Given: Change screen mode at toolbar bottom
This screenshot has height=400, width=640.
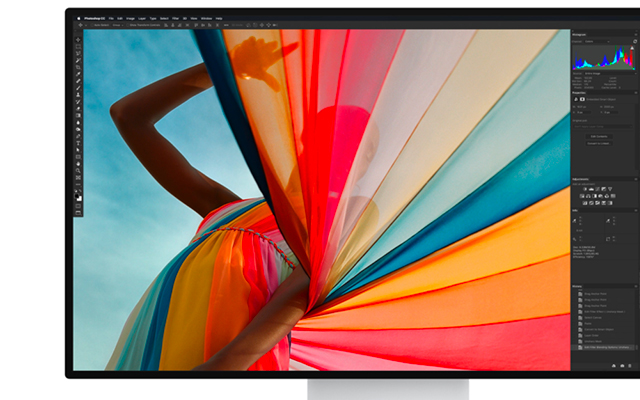Looking at the screenshot, I should [x=78, y=213].
